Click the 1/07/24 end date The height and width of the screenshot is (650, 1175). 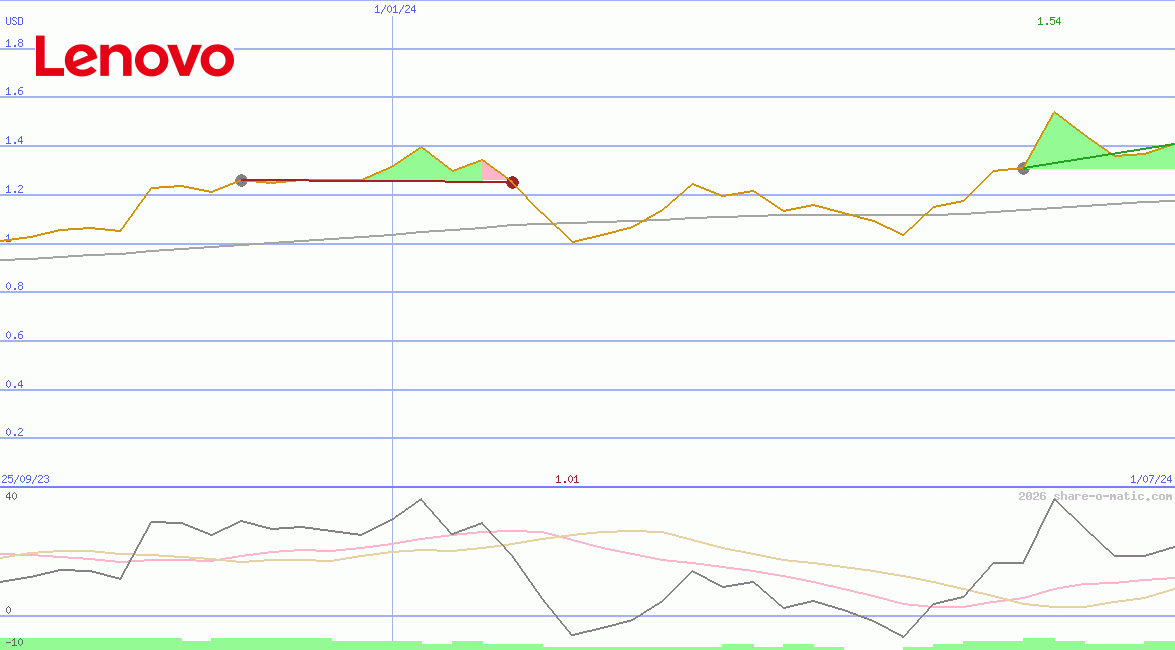click(x=1151, y=479)
